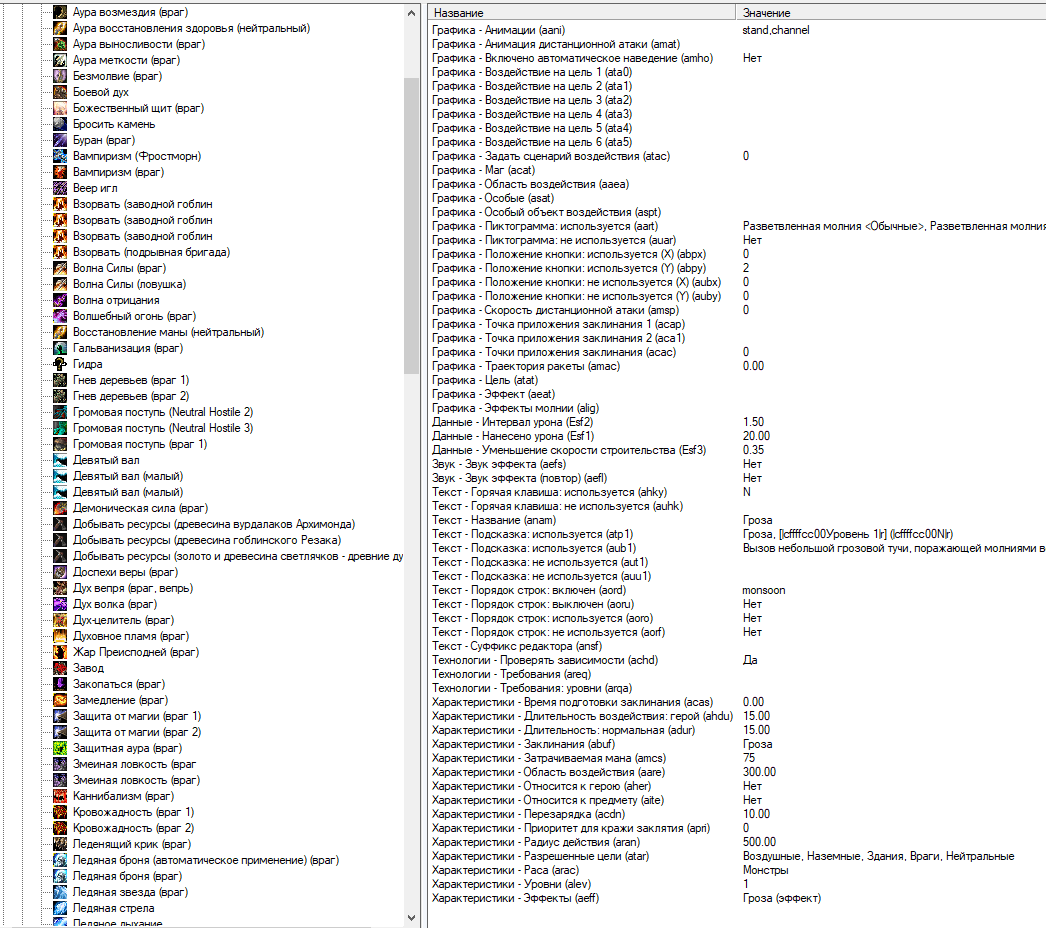Select Добывать ресурсы (древесина гоблинского Резака)
Viewport: 1046px width, 928px height.
[x=207, y=540]
